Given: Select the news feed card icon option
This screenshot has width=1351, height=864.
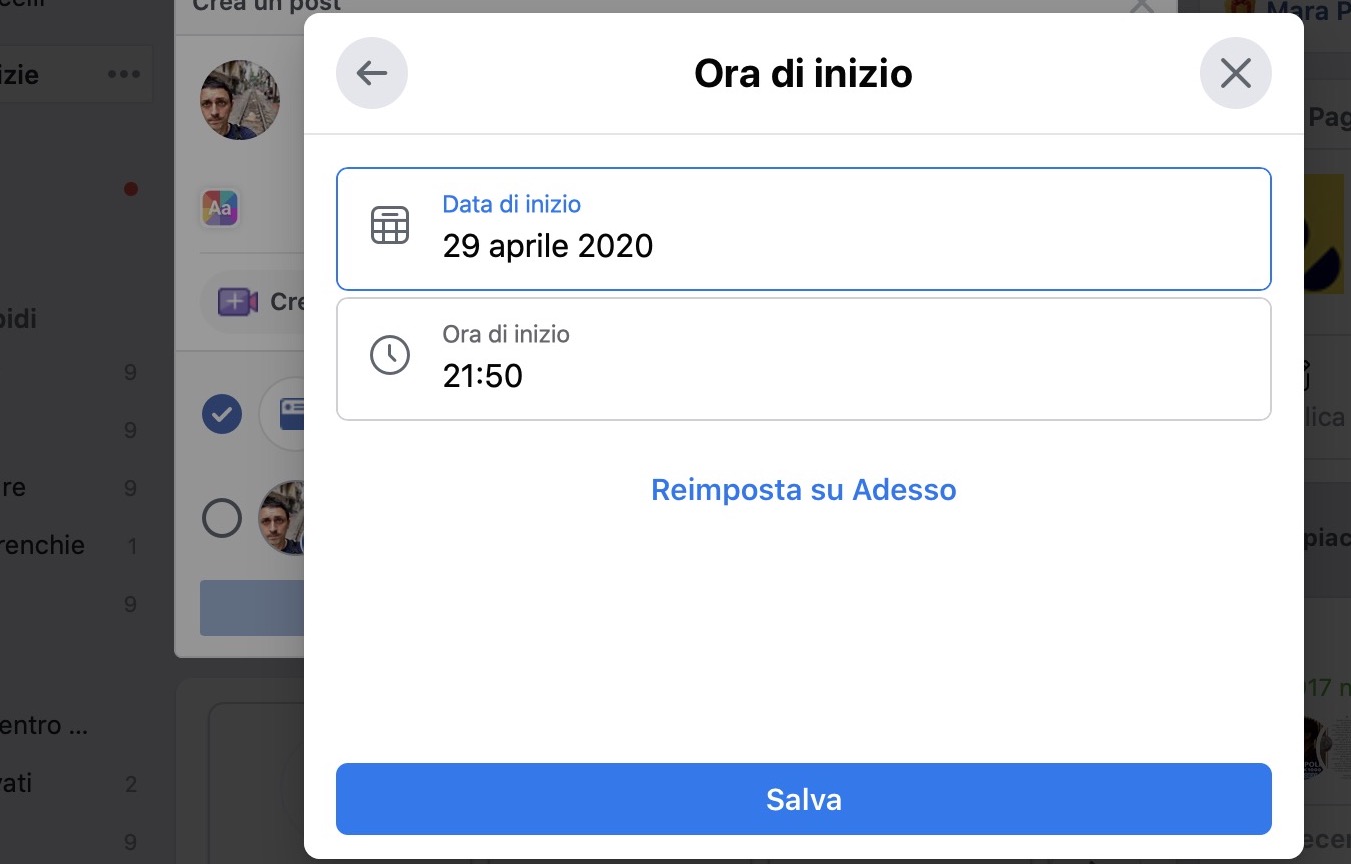Looking at the screenshot, I should 289,413.
